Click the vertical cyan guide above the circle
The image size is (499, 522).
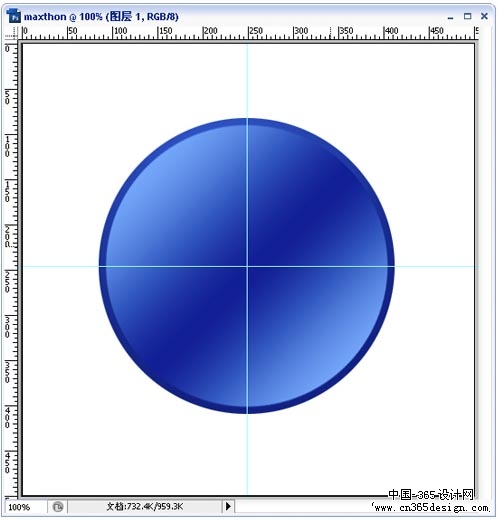[x=247, y=81]
